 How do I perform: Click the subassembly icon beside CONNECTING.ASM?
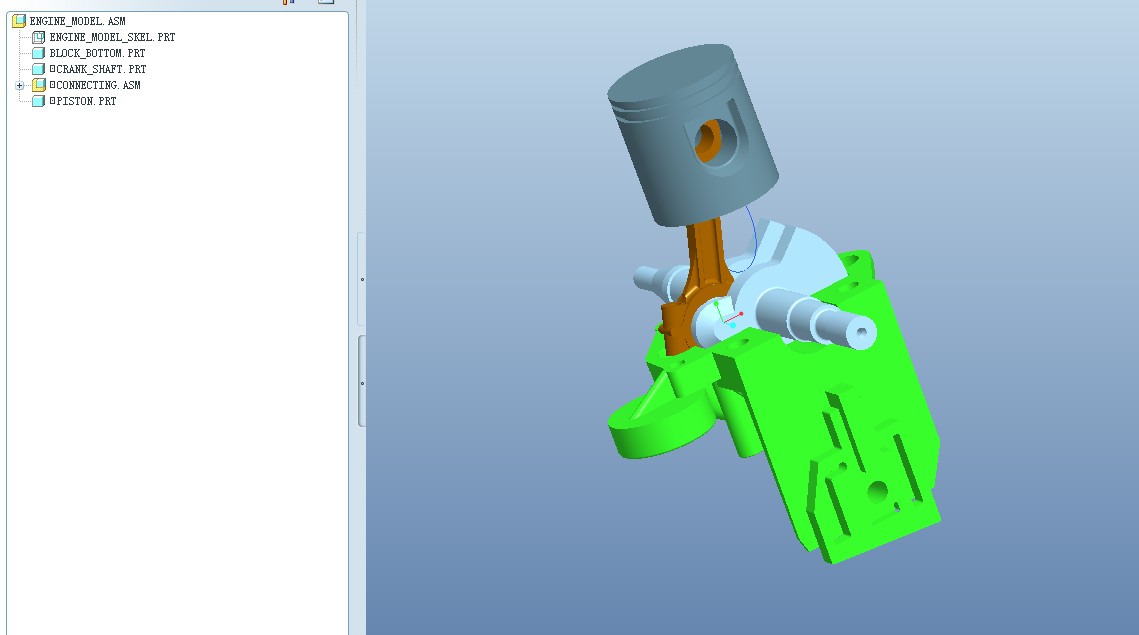point(38,85)
